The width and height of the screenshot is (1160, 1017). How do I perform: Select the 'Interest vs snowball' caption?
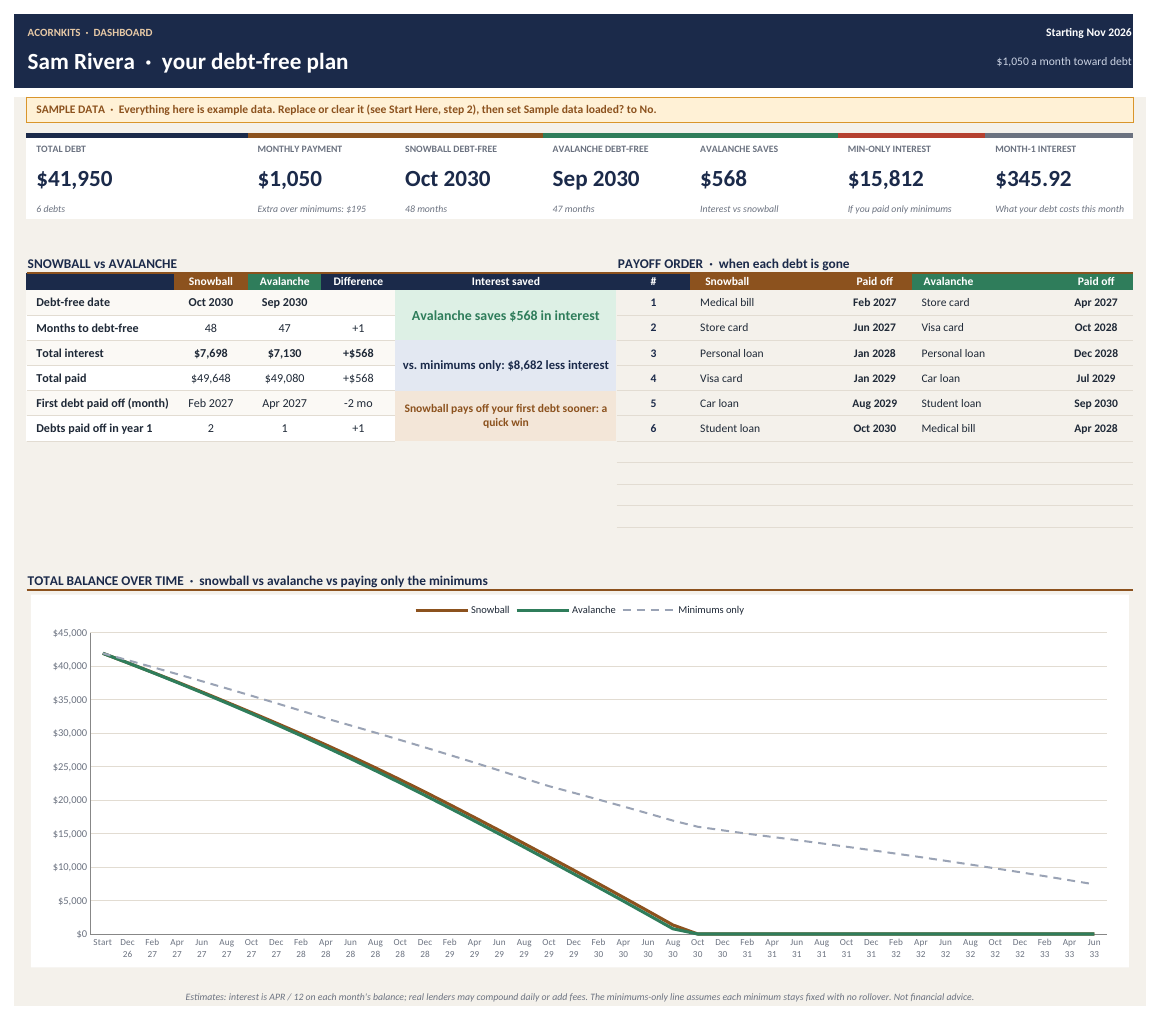[x=739, y=209]
